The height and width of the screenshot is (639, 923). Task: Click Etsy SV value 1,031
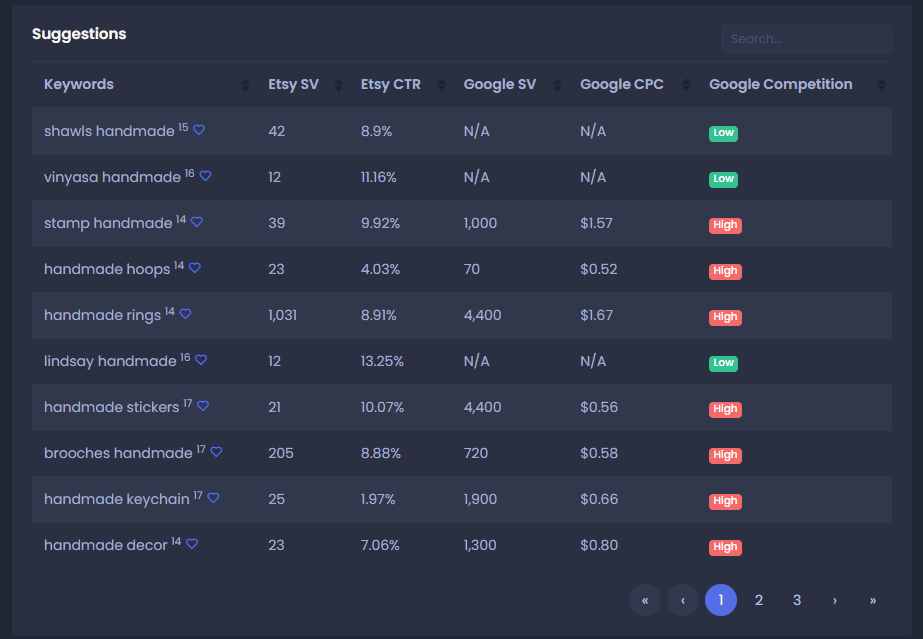tap(283, 315)
